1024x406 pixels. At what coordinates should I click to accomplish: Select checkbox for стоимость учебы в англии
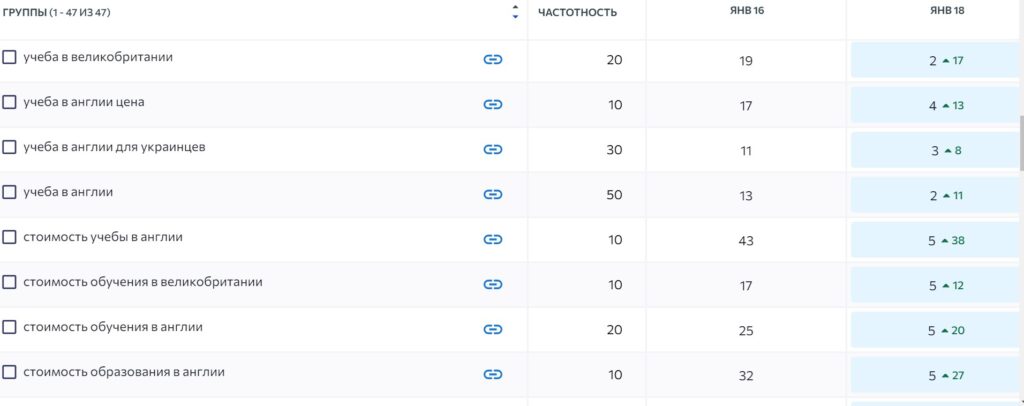click(9, 237)
